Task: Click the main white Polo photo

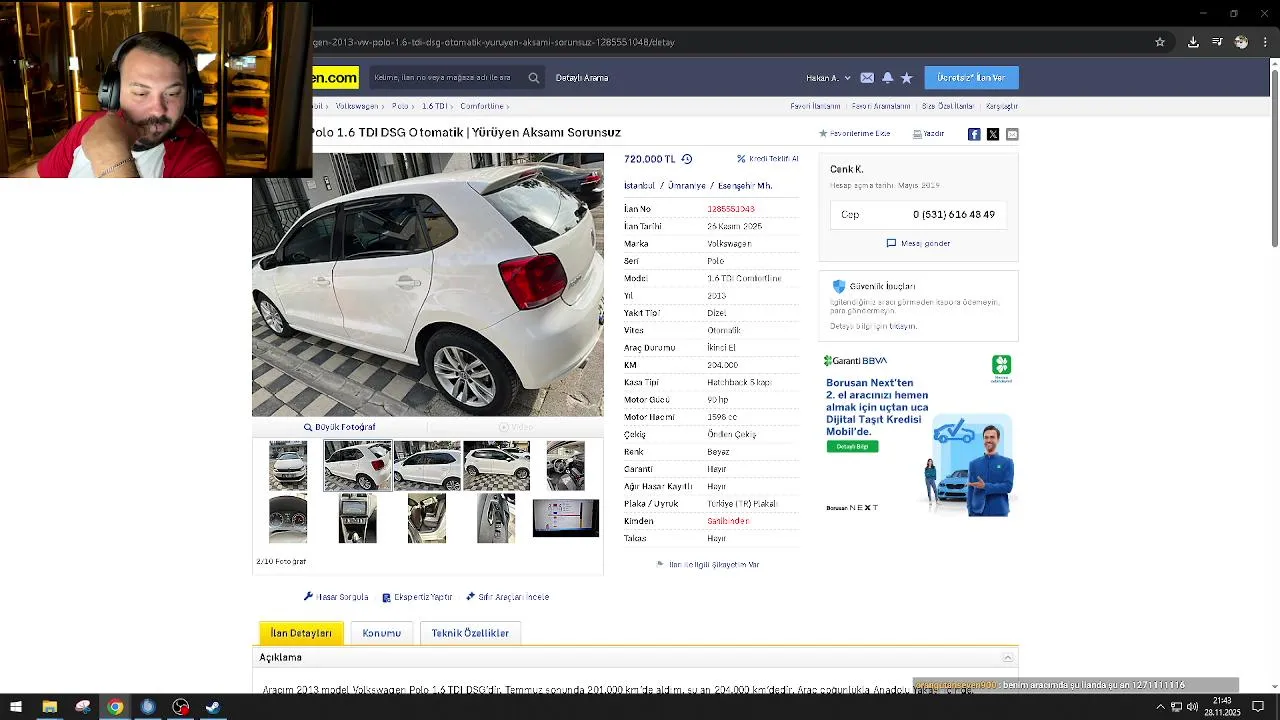Action: click(428, 285)
